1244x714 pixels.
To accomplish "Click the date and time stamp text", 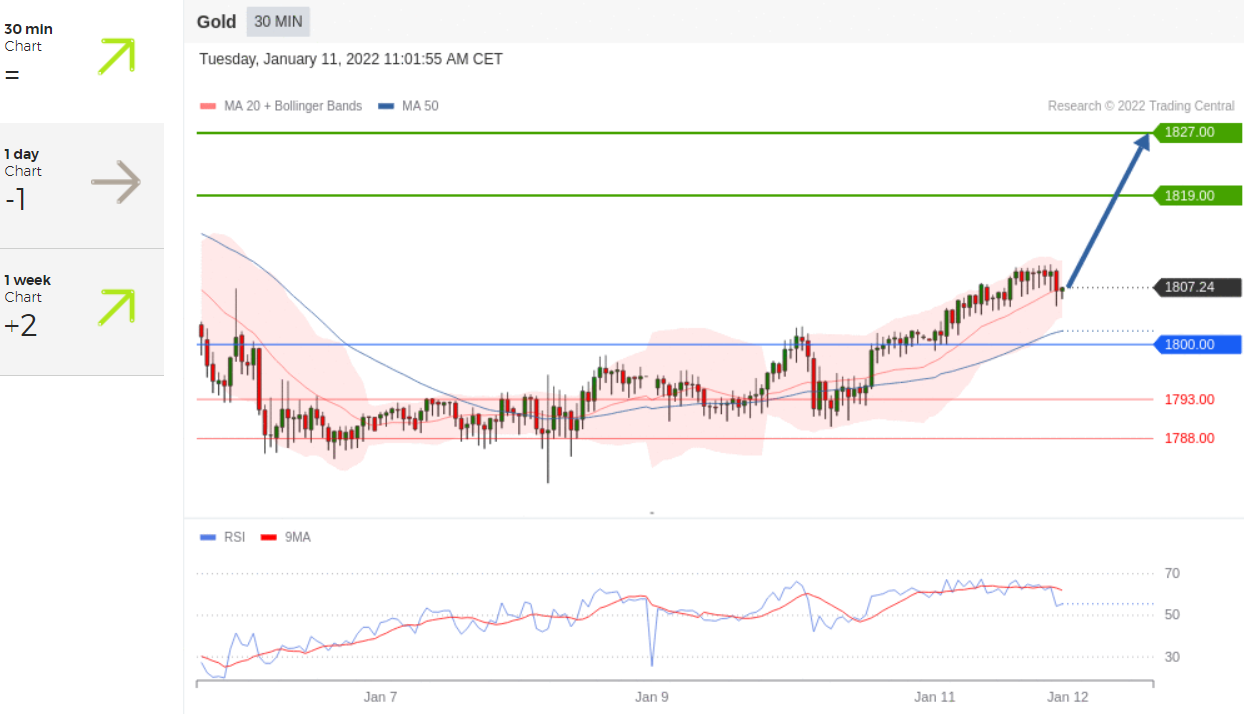I will pyautogui.click(x=351, y=59).
